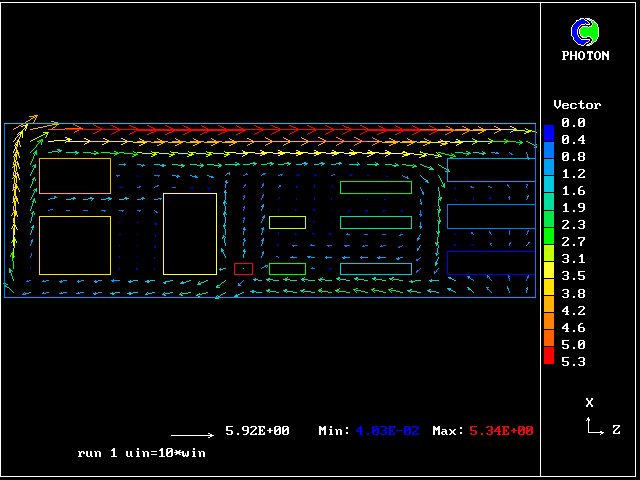The image size is (640, 480).
Task: Select the small yellow horizontal rectangle
Action: [287, 222]
